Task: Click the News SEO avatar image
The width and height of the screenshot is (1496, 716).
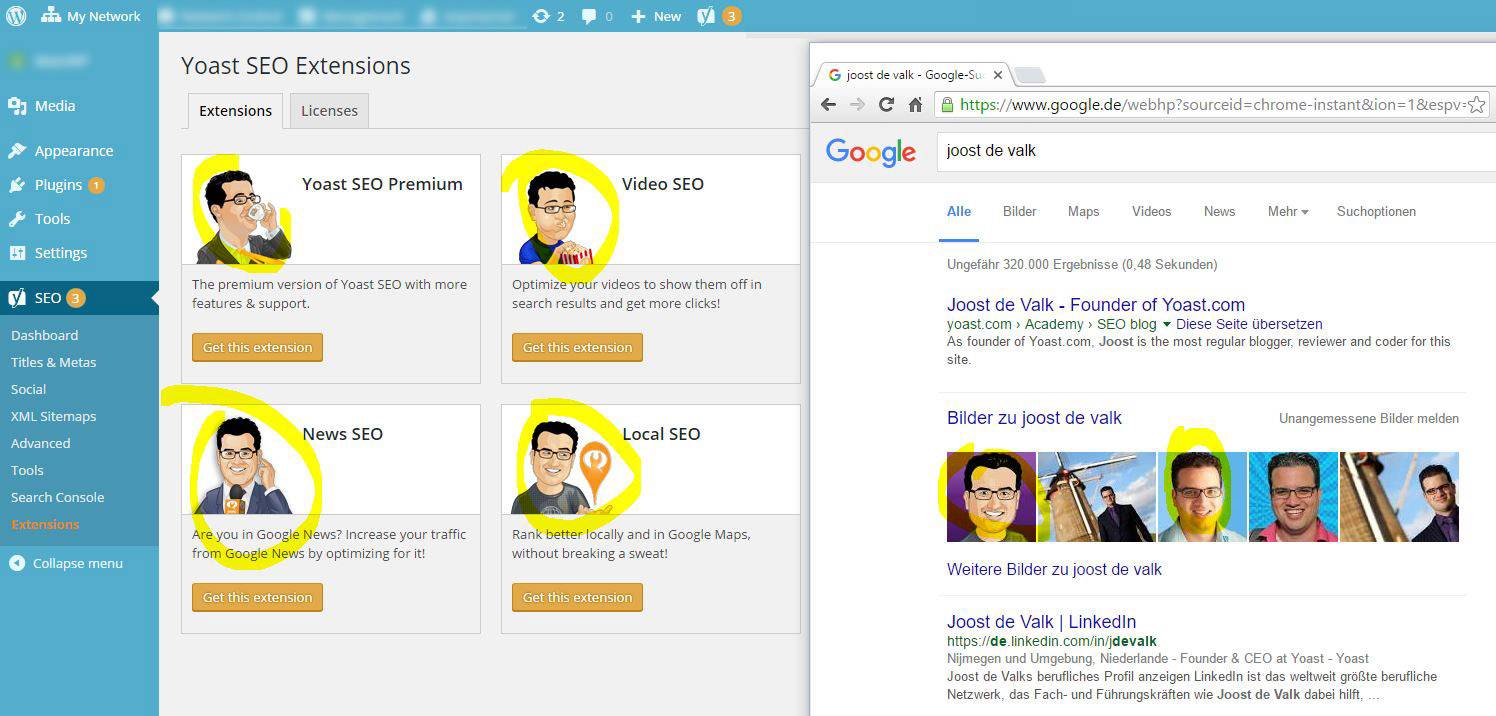Action: 243,466
